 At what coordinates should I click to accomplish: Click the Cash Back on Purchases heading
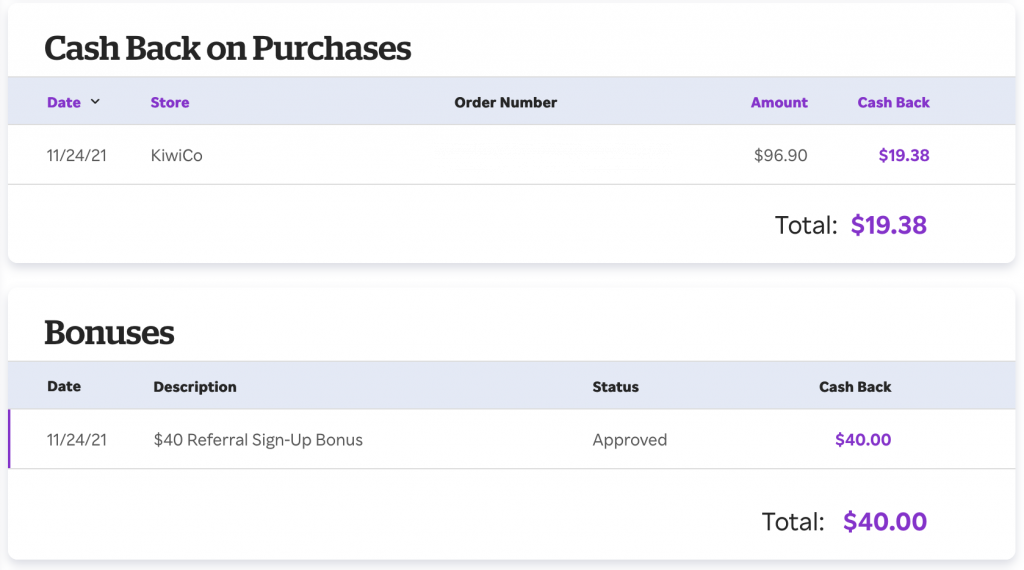(x=228, y=48)
